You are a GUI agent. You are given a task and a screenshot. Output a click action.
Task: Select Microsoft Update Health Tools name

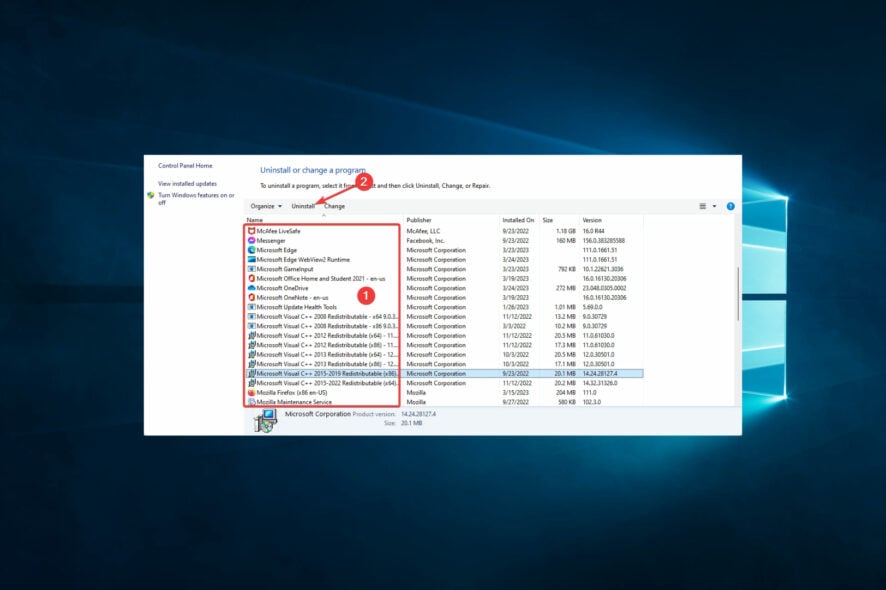click(x=297, y=307)
